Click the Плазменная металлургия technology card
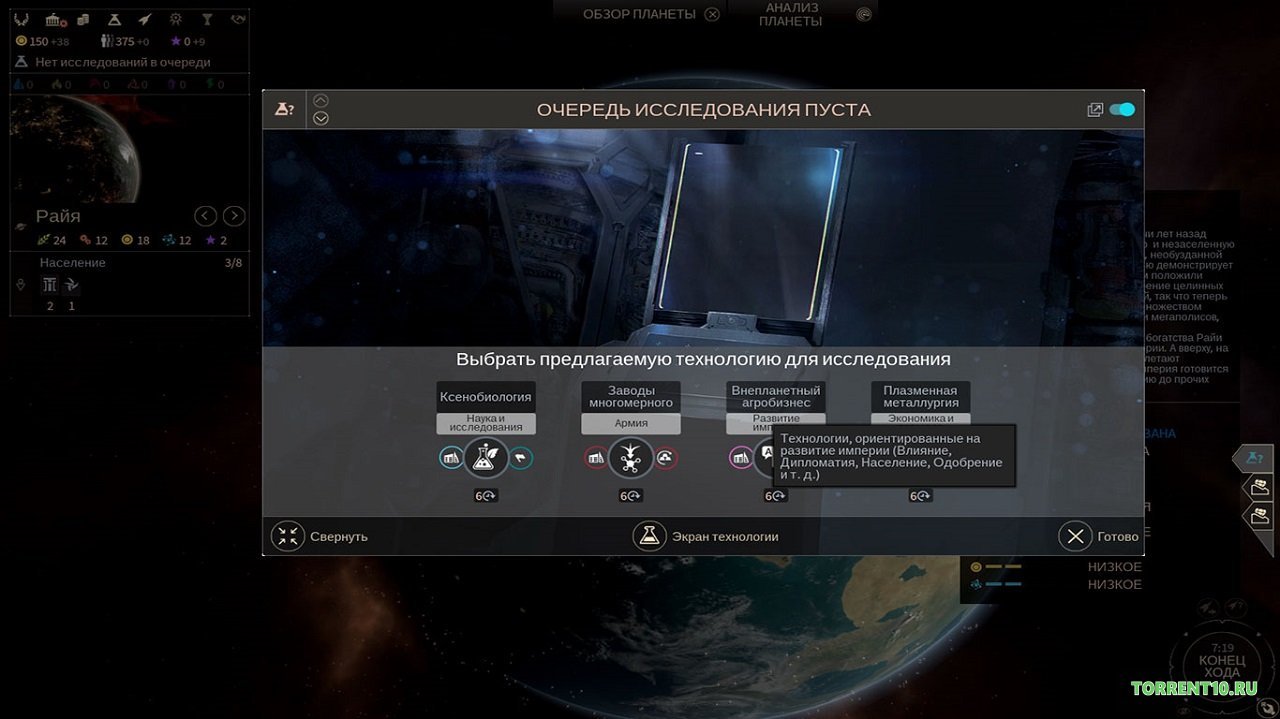Viewport: 1280px width, 719px height. pyautogui.click(x=920, y=397)
